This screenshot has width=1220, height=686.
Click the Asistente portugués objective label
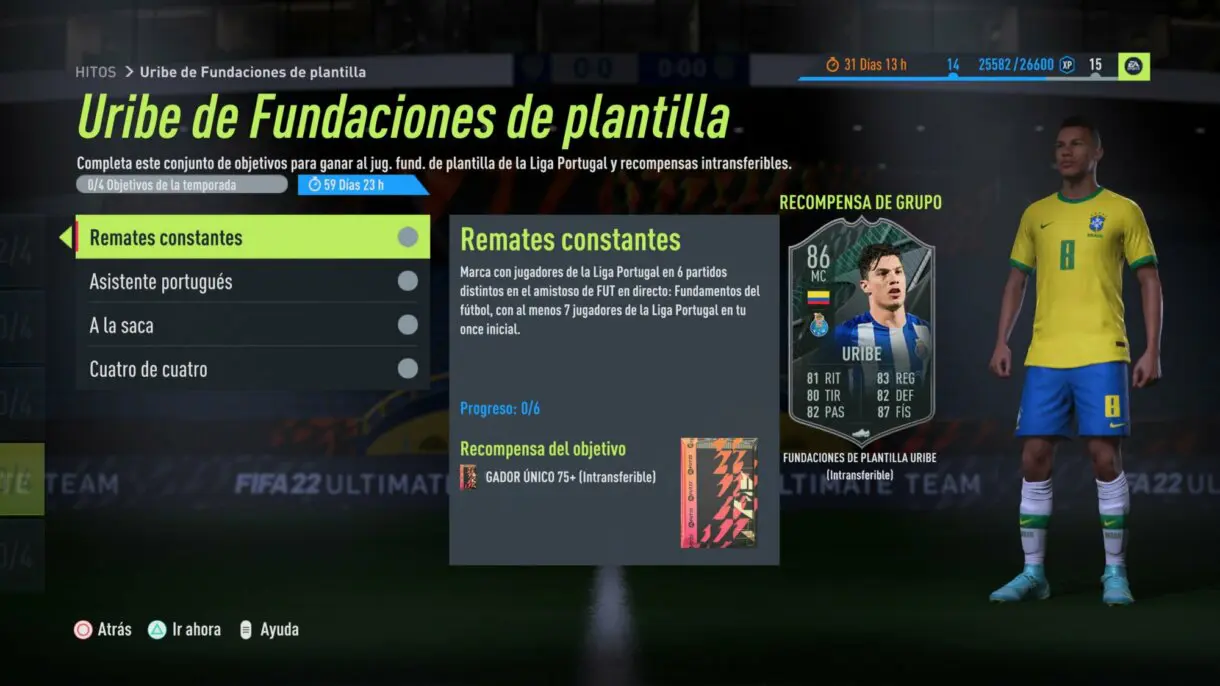(x=161, y=282)
